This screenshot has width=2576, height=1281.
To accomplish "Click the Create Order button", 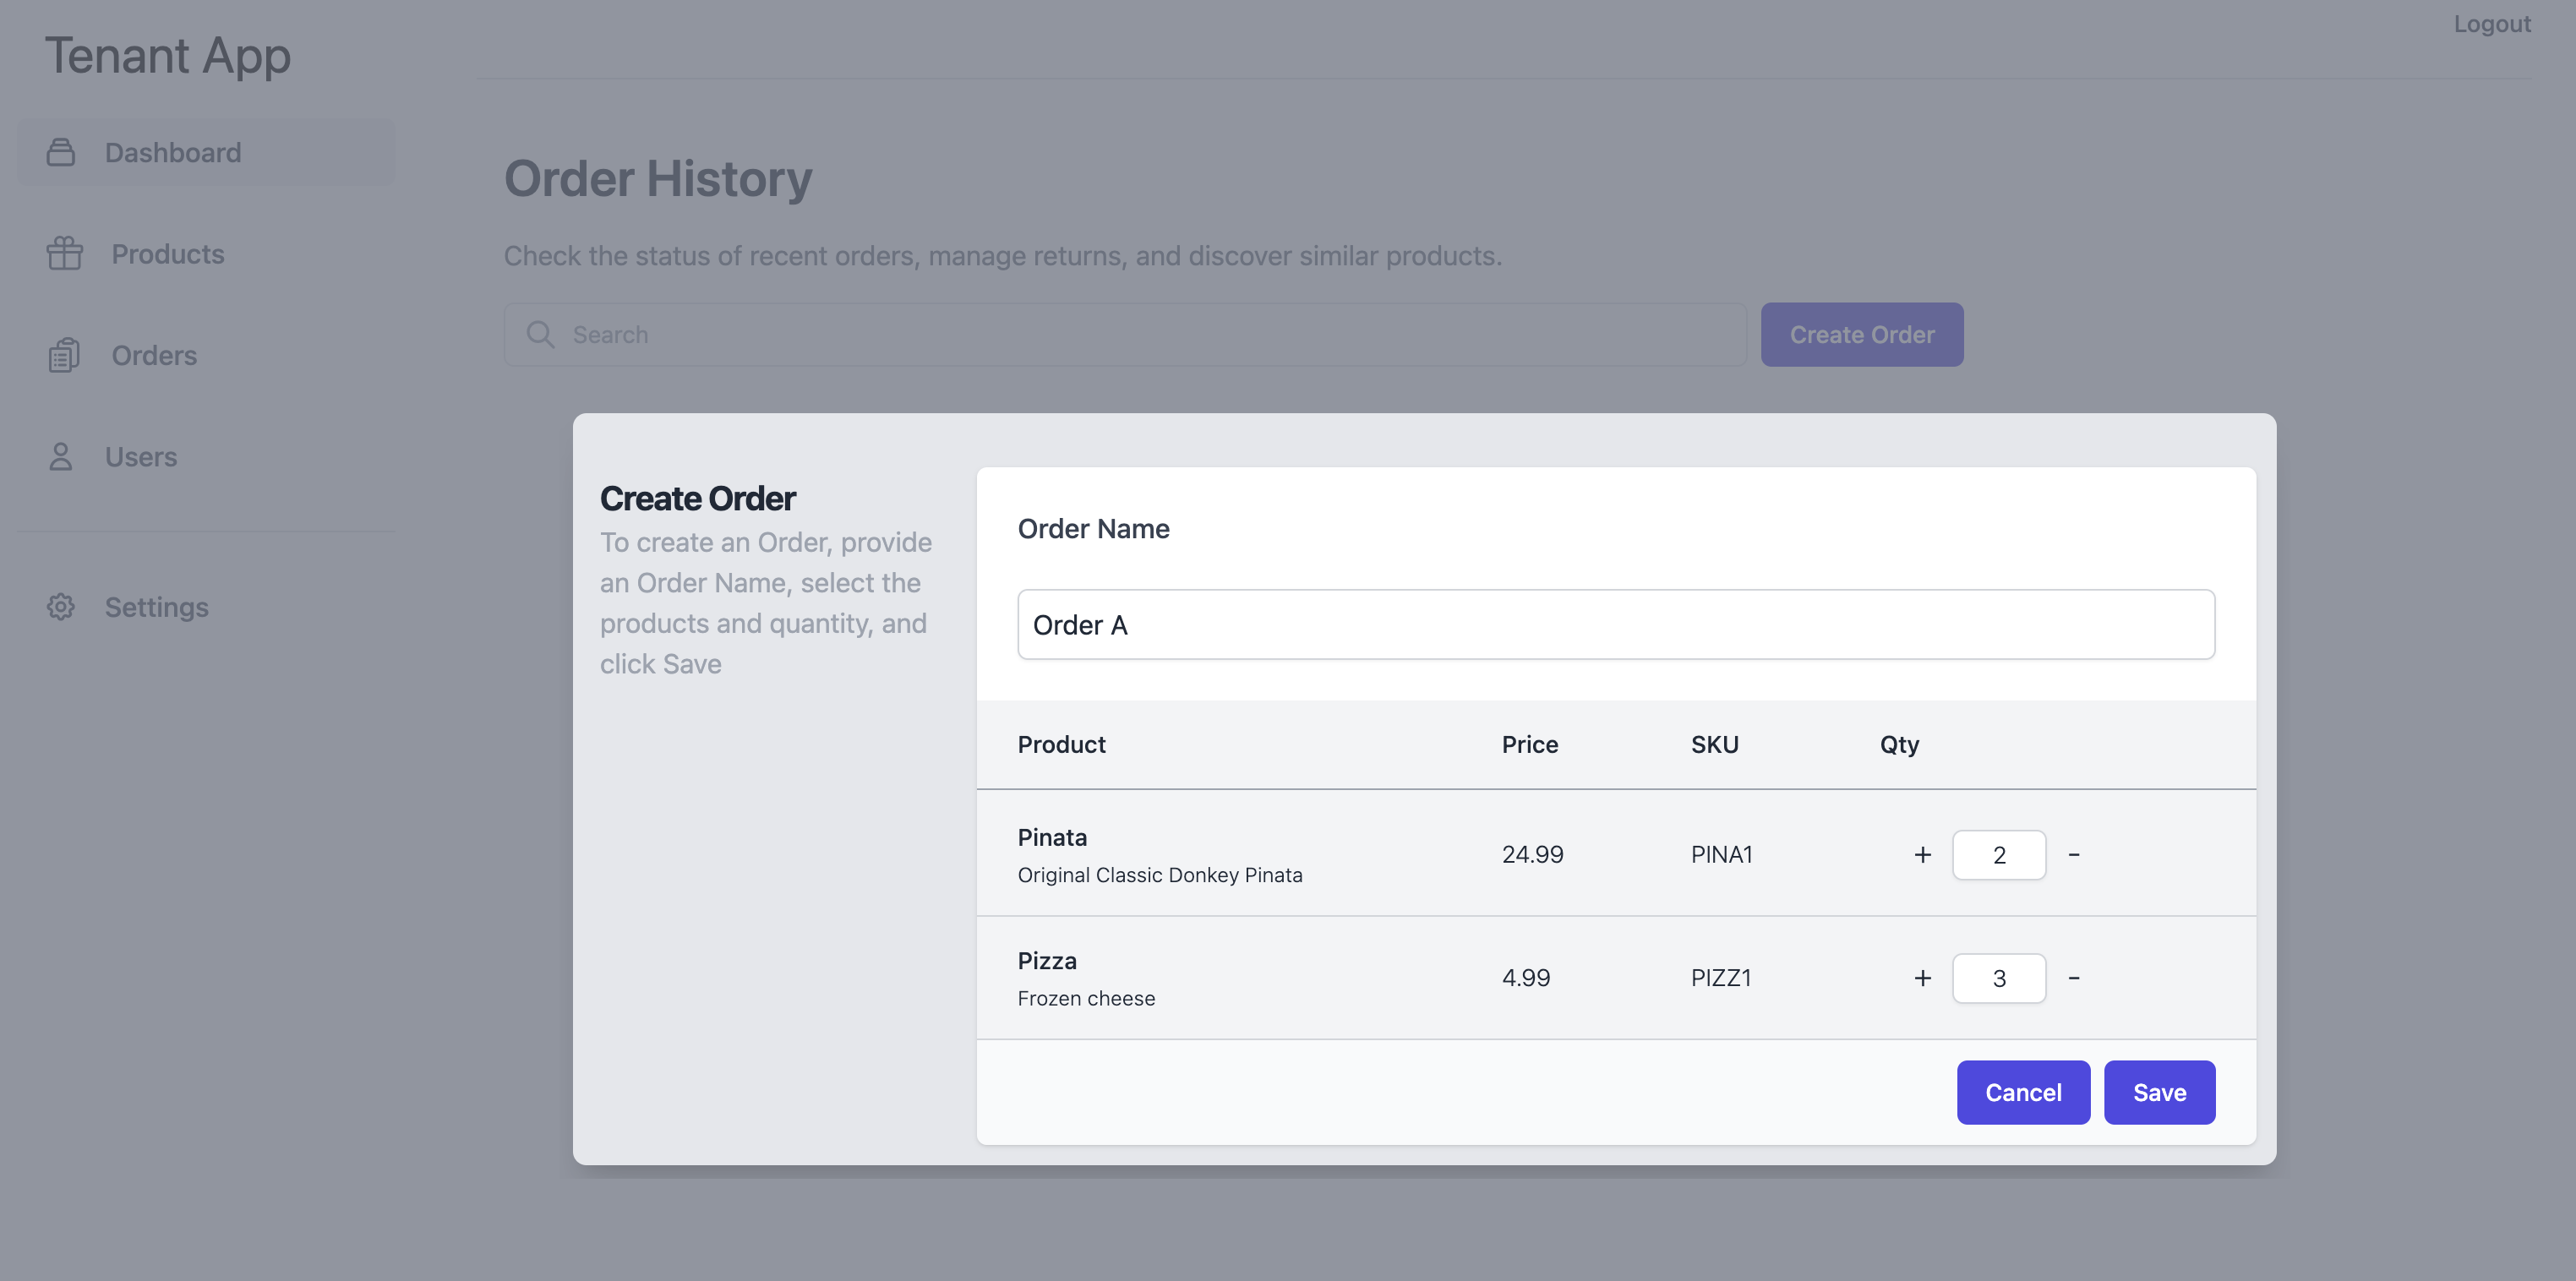I will (x=1862, y=334).
